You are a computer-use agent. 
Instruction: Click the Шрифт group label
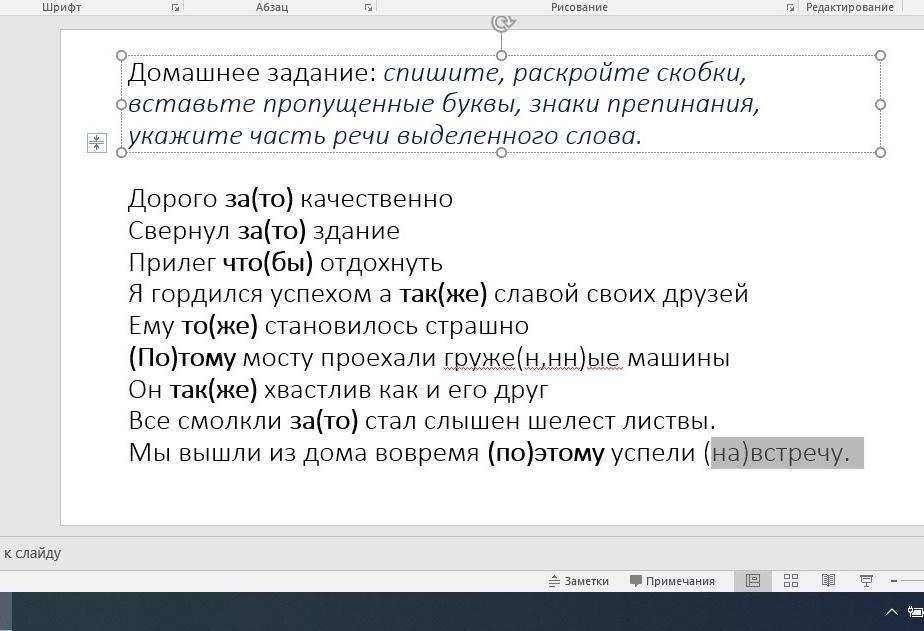pos(62,7)
